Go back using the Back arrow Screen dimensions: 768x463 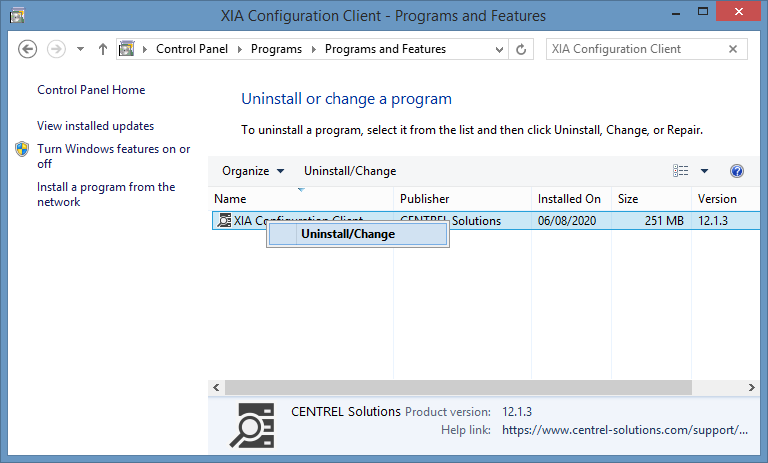27,49
